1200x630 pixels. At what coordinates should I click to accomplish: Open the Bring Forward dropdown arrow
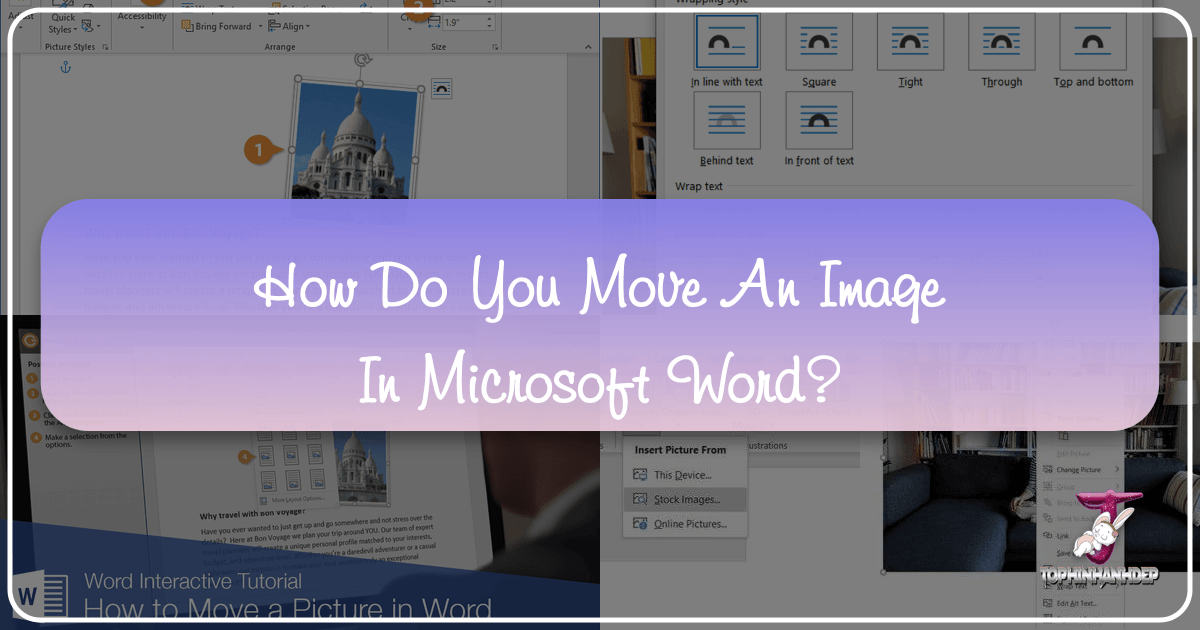(x=260, y=26)
